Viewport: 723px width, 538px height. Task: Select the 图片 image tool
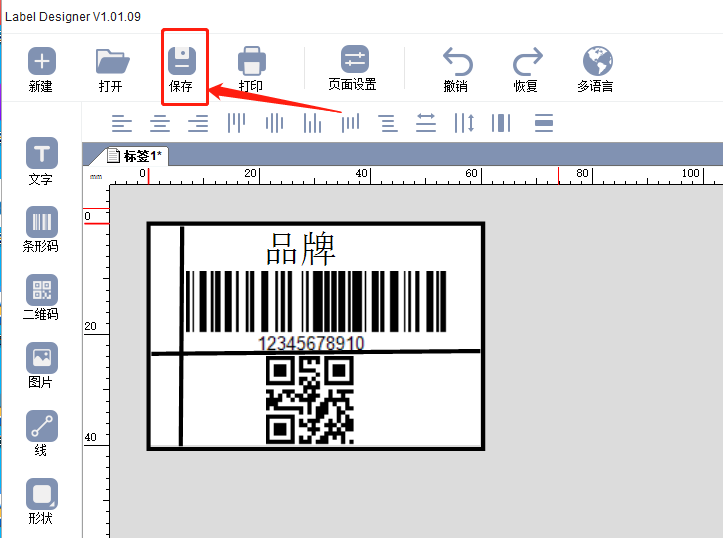coord(41,365)
